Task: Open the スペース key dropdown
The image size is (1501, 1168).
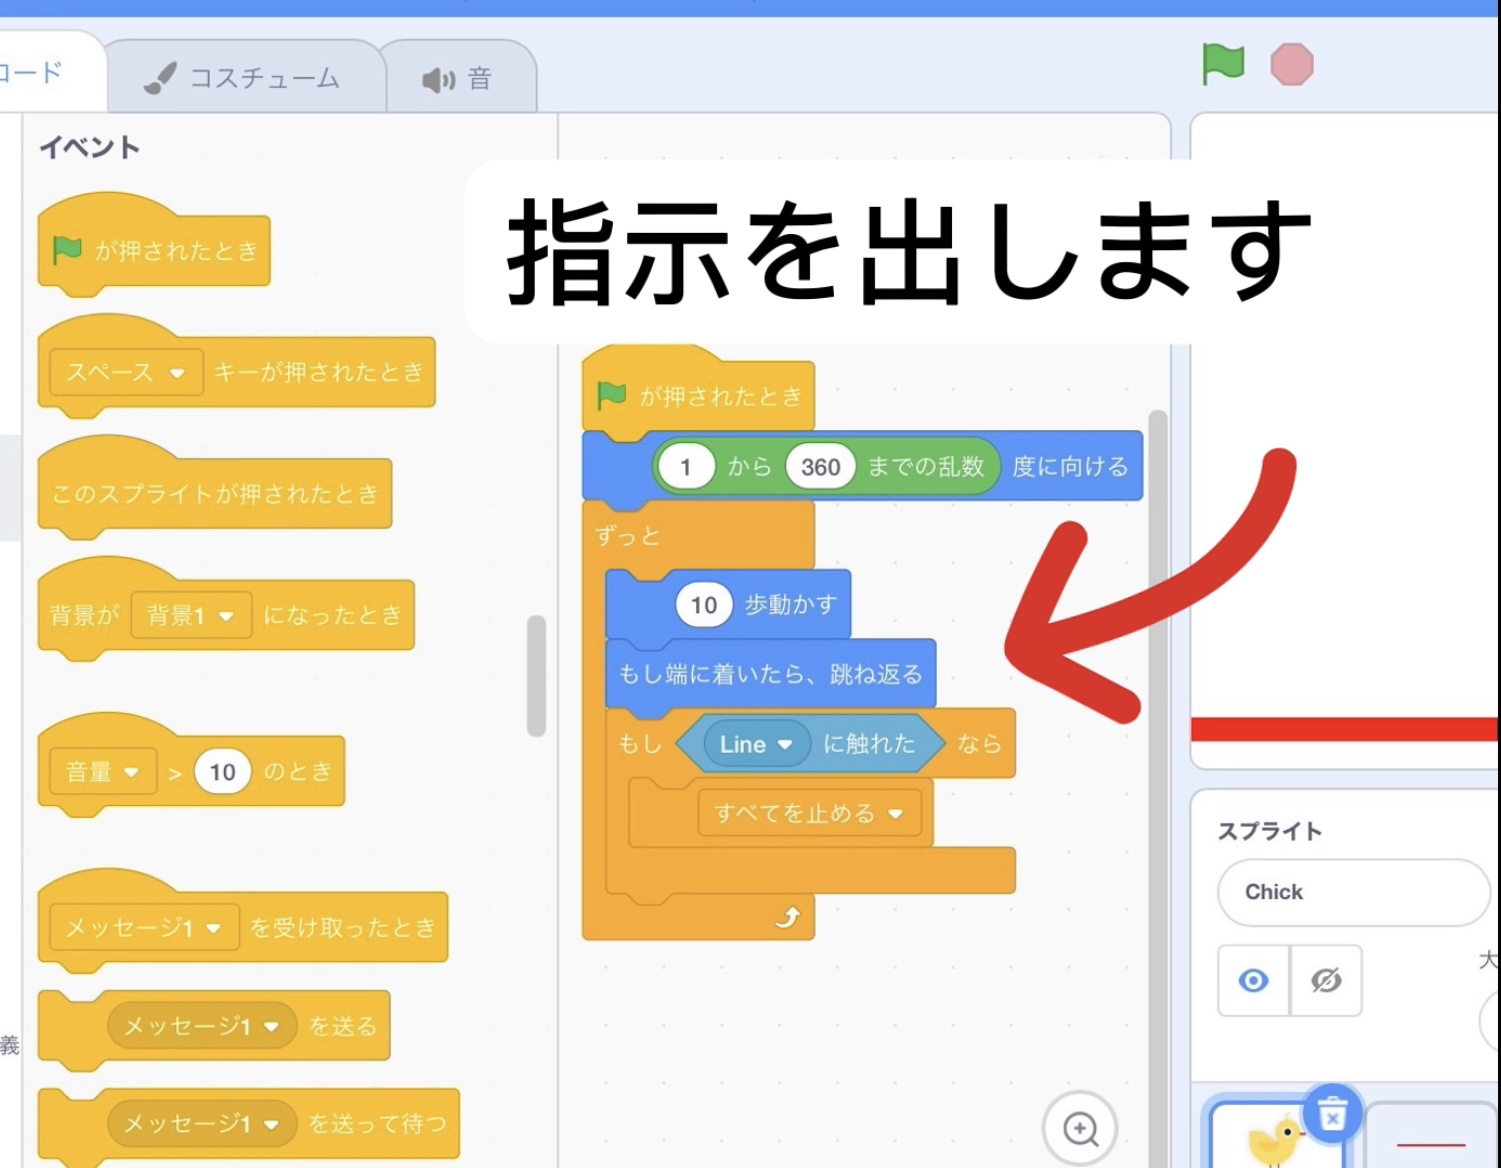Action: point(177,373)
